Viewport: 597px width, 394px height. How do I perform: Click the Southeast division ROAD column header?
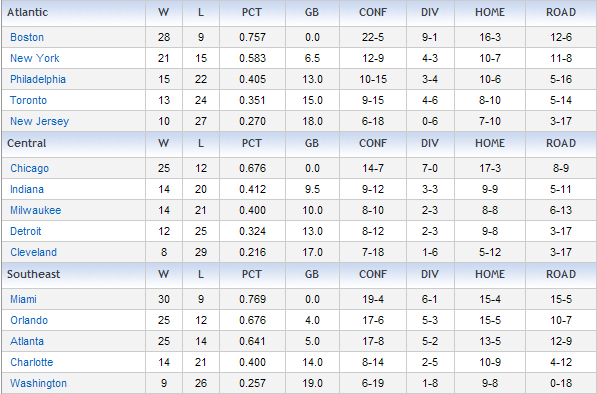click(561, 274)
